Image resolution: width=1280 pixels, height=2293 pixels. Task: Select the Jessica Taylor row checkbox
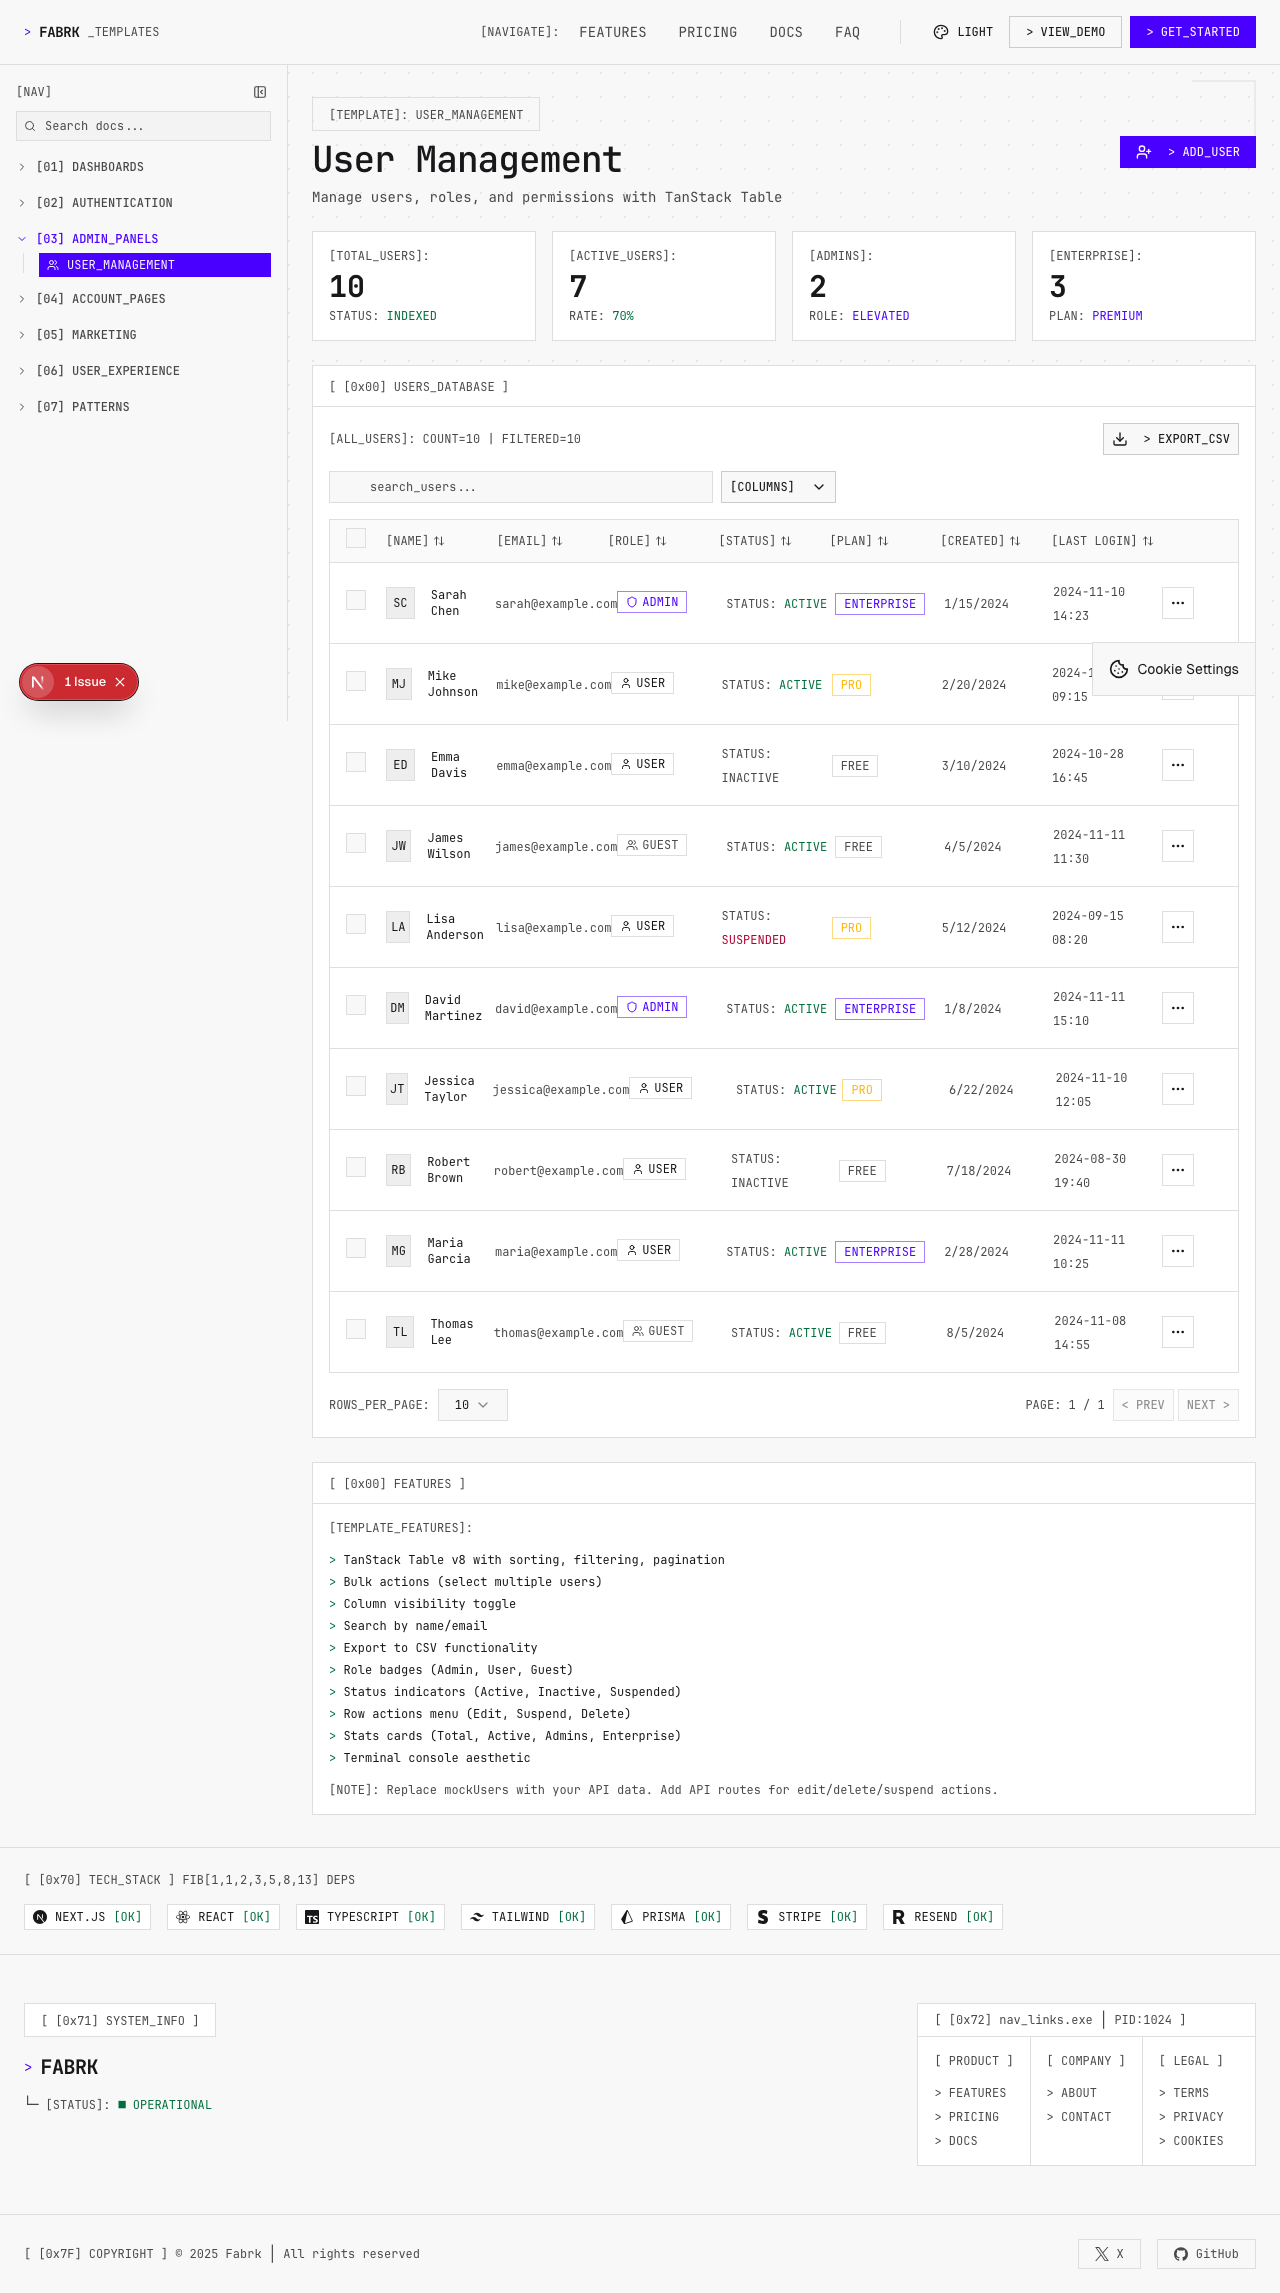356,1086
